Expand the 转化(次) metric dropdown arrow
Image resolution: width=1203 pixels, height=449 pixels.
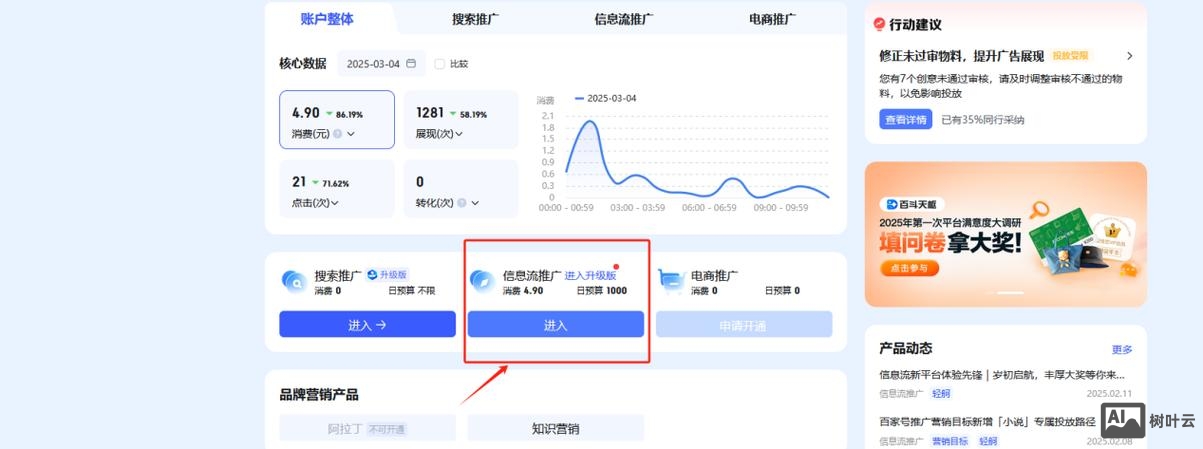[x=475, y=203]
